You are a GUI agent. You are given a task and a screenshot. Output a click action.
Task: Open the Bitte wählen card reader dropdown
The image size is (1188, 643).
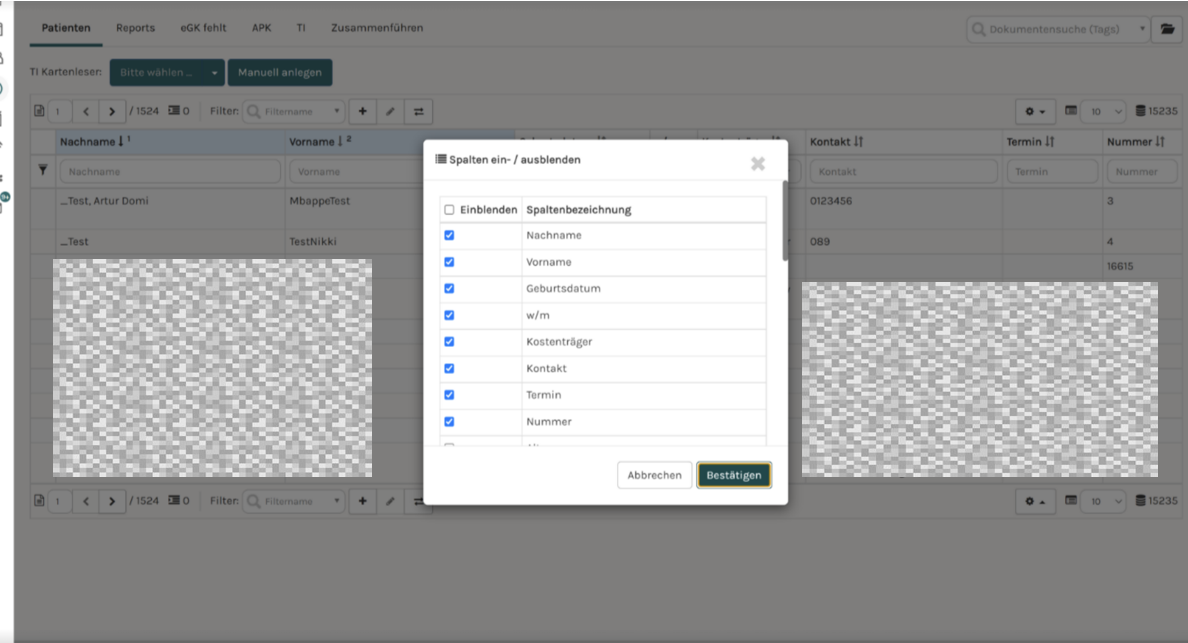click(167, 72)
